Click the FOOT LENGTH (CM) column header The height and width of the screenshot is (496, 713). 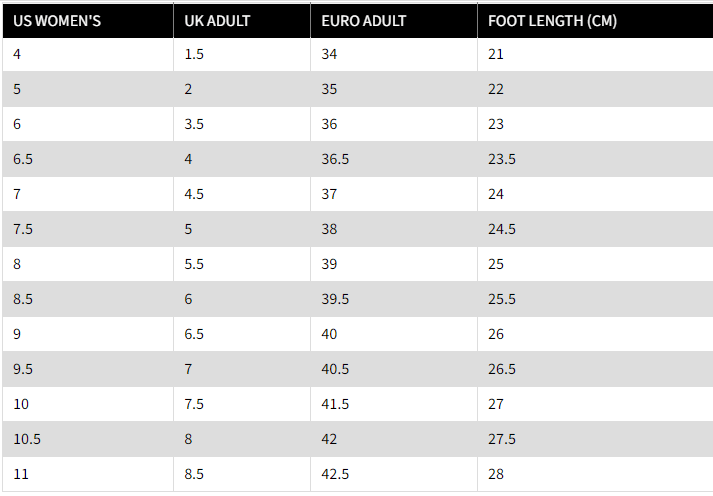595,21
